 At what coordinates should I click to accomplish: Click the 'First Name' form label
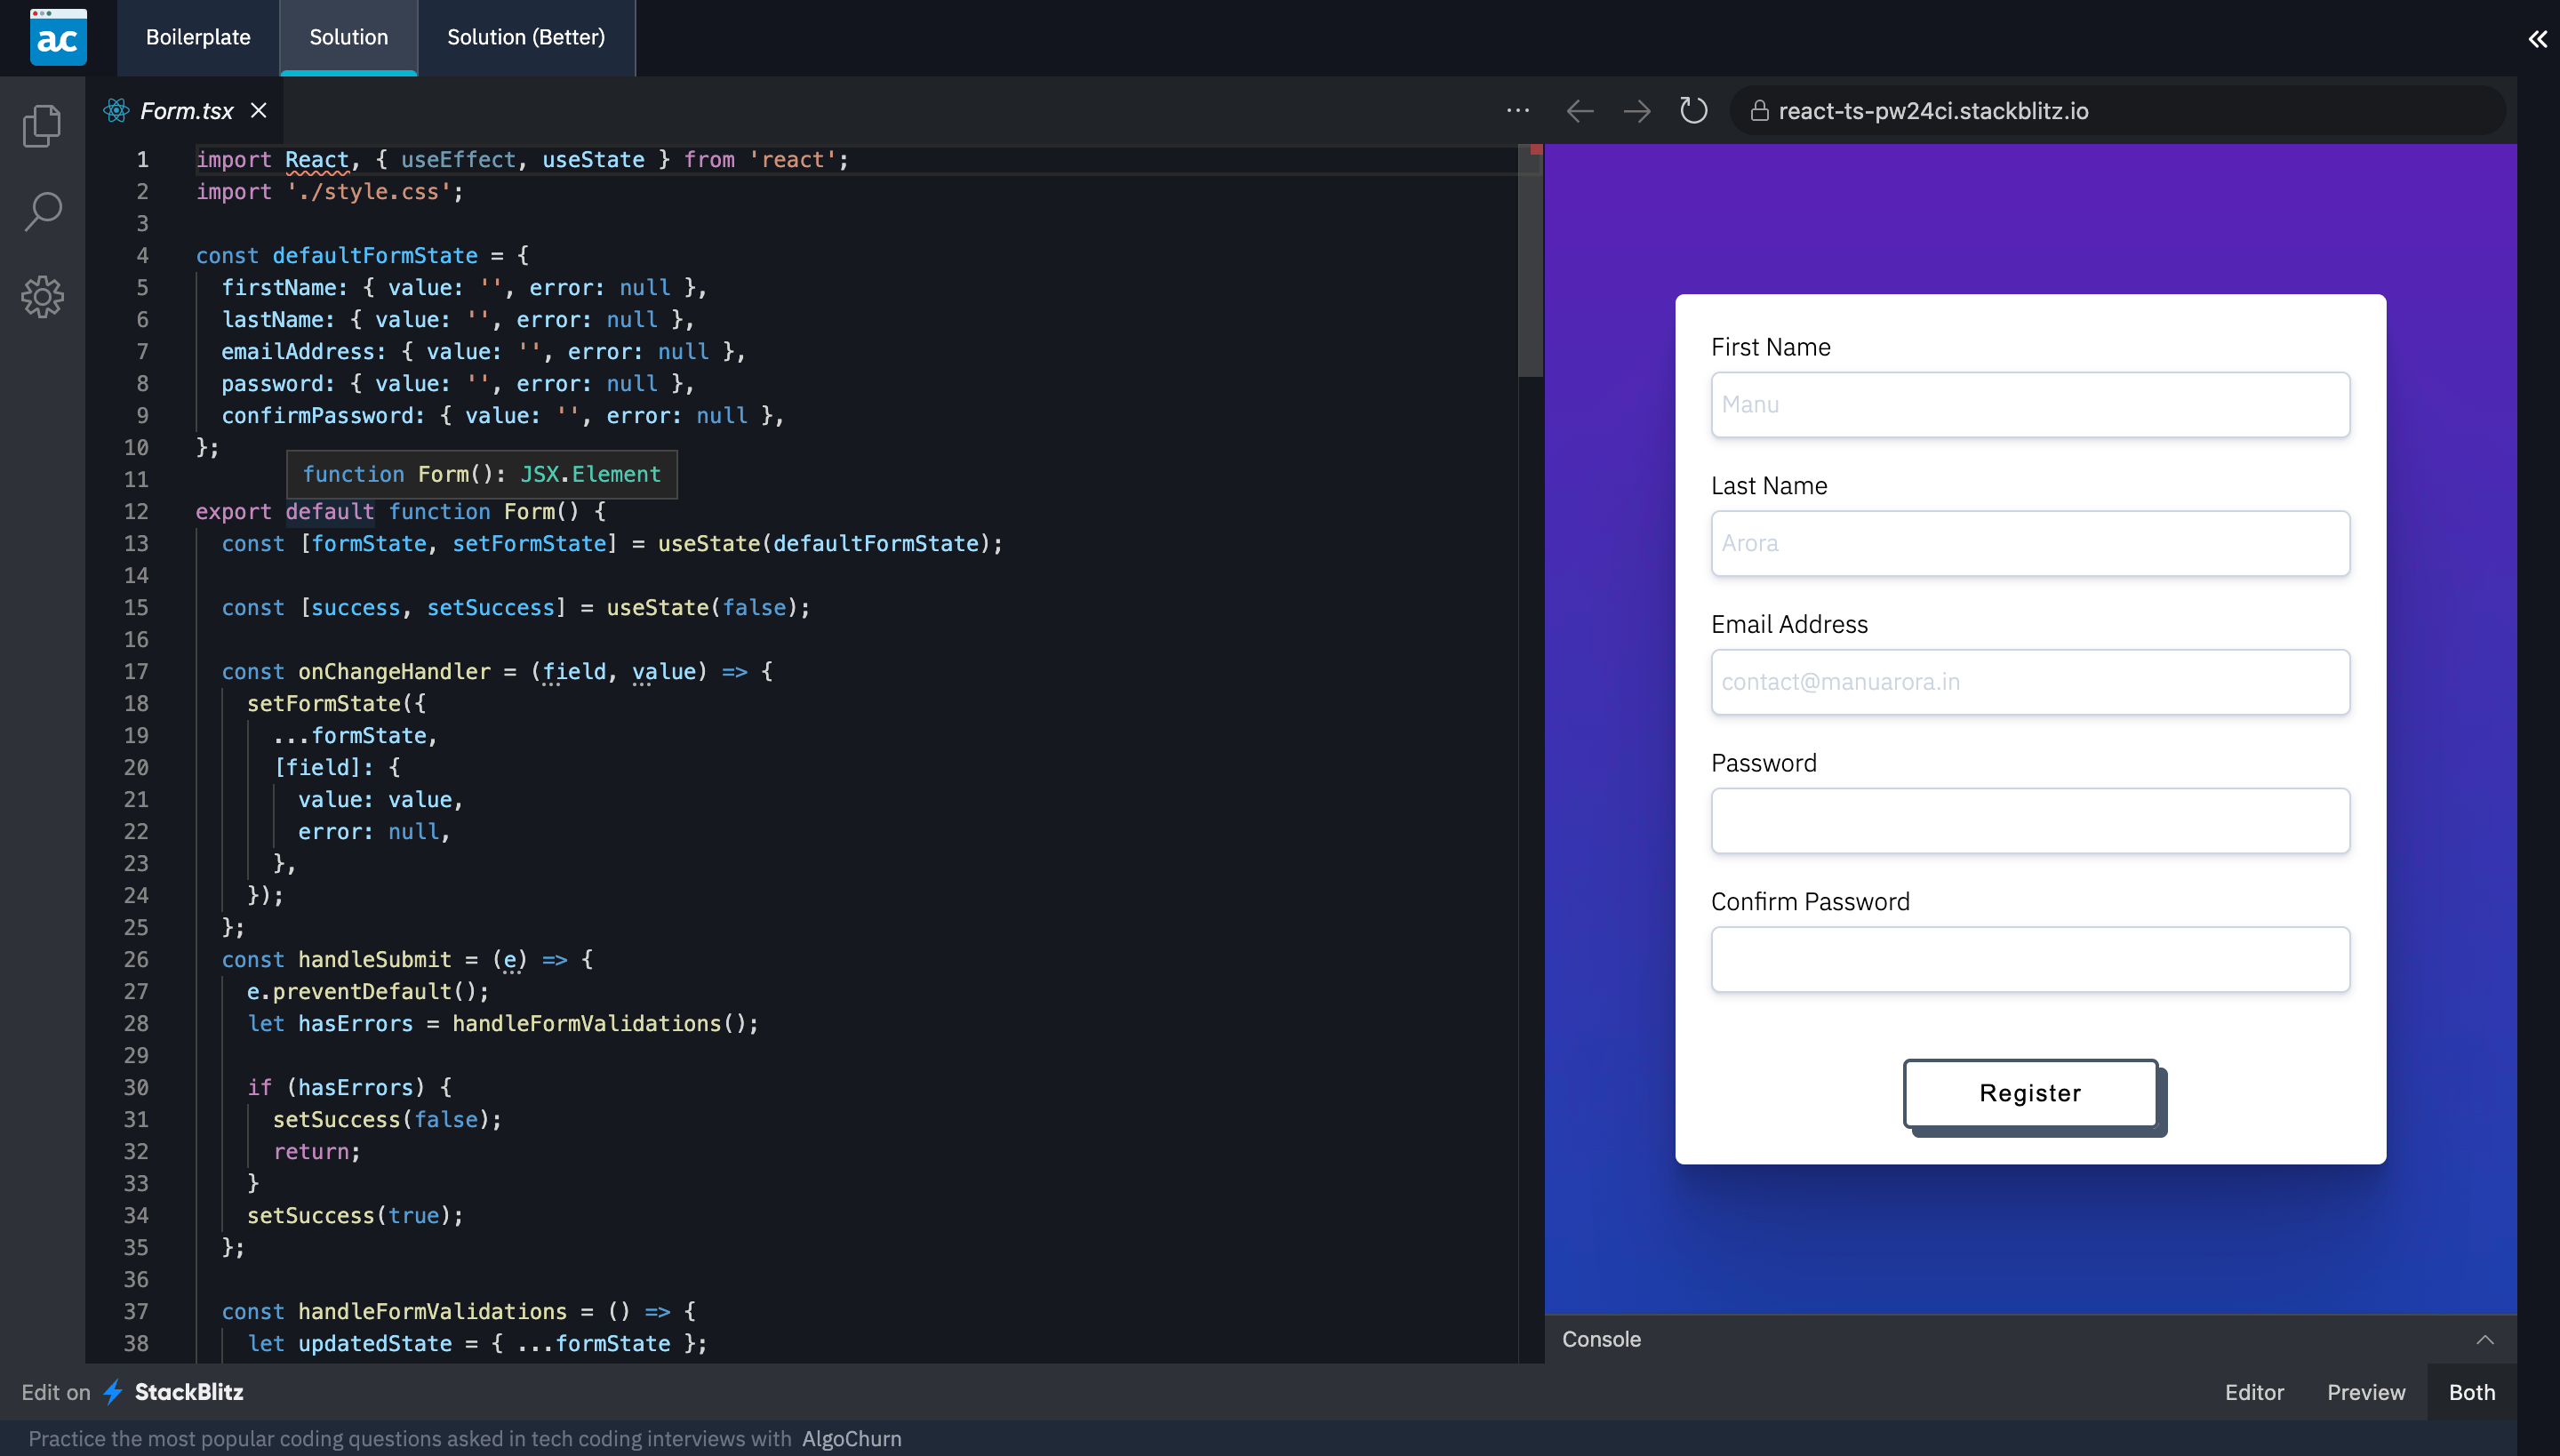pyautogui.click(x=1771, y=347)
